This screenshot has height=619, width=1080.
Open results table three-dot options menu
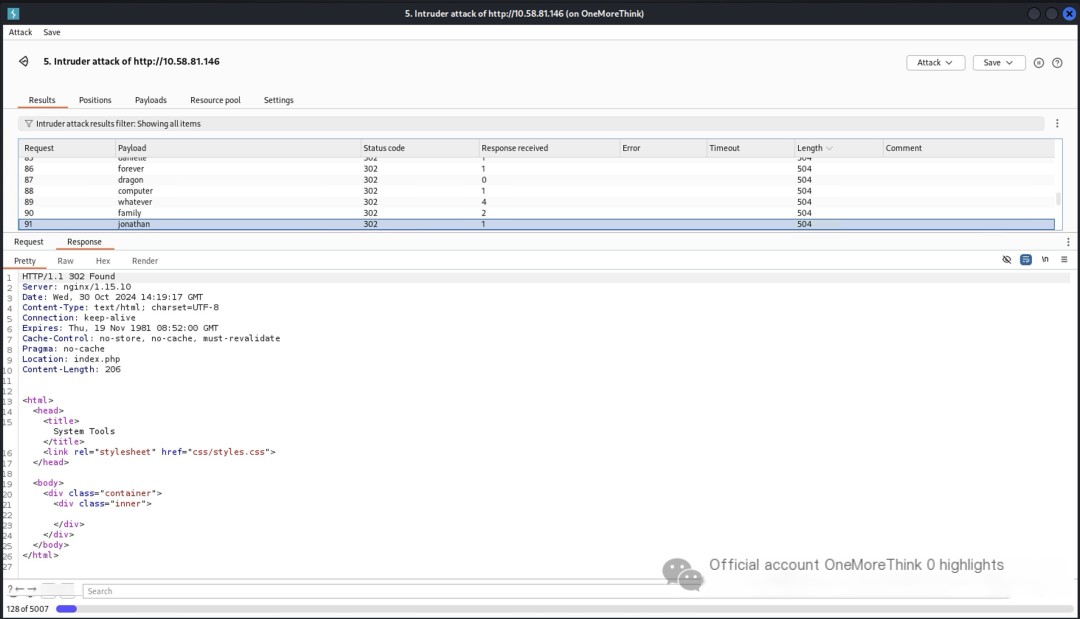point(1057,123)
